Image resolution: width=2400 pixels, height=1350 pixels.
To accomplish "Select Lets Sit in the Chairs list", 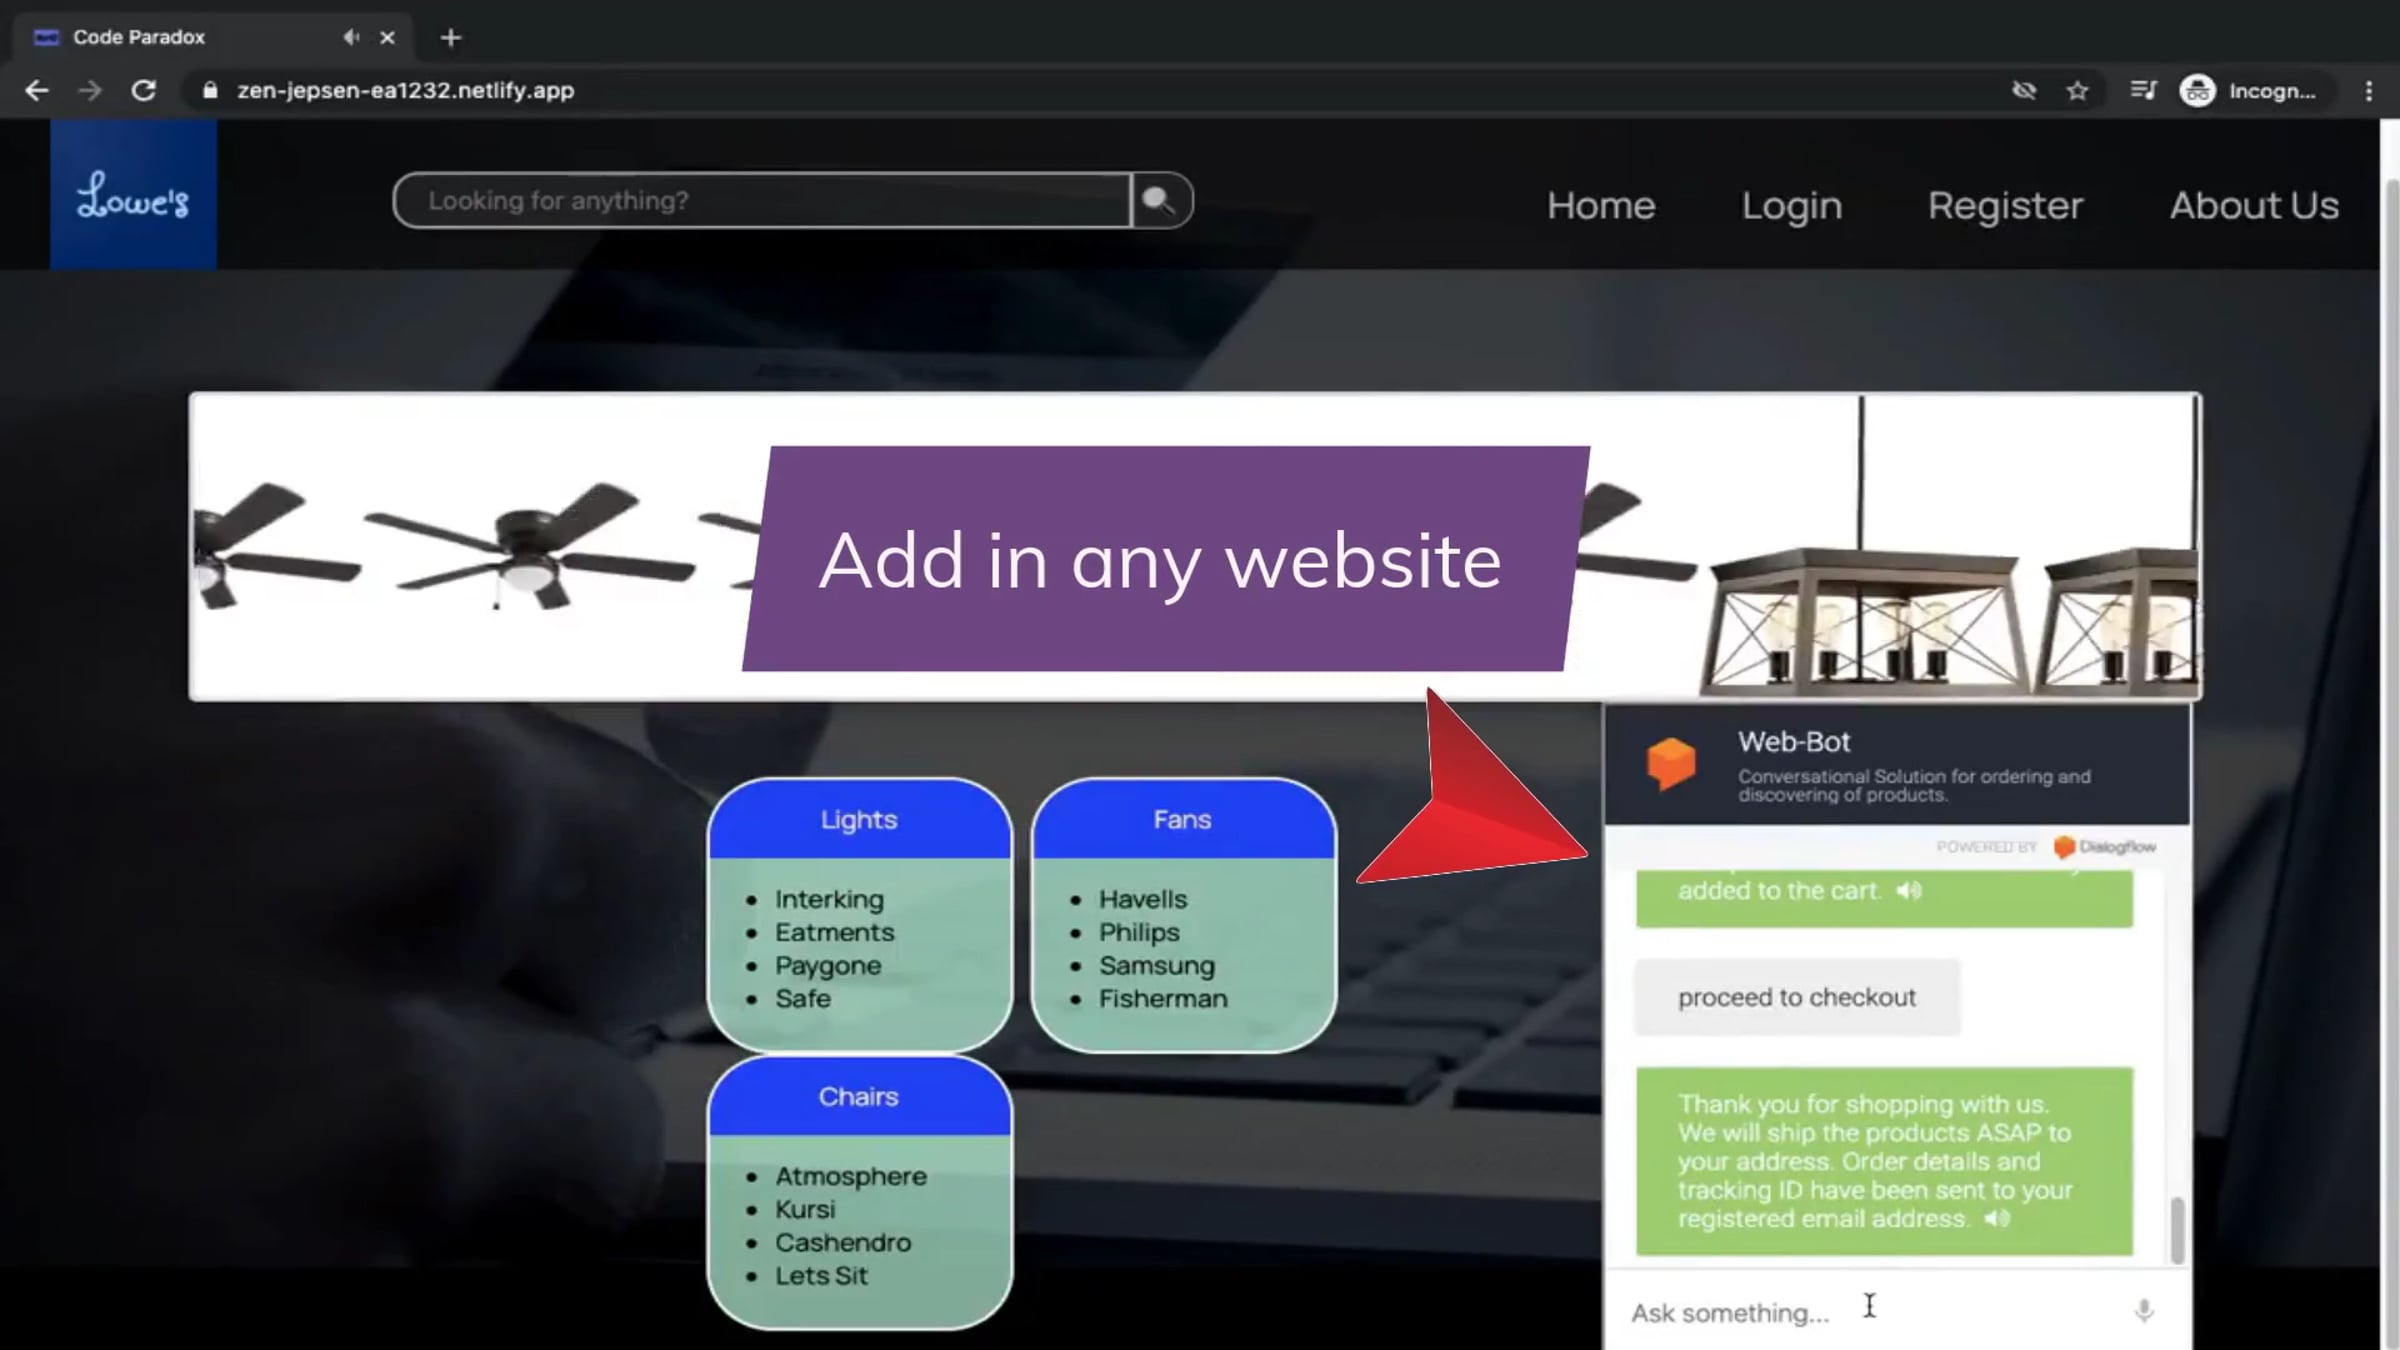I will coord(821,1275).
